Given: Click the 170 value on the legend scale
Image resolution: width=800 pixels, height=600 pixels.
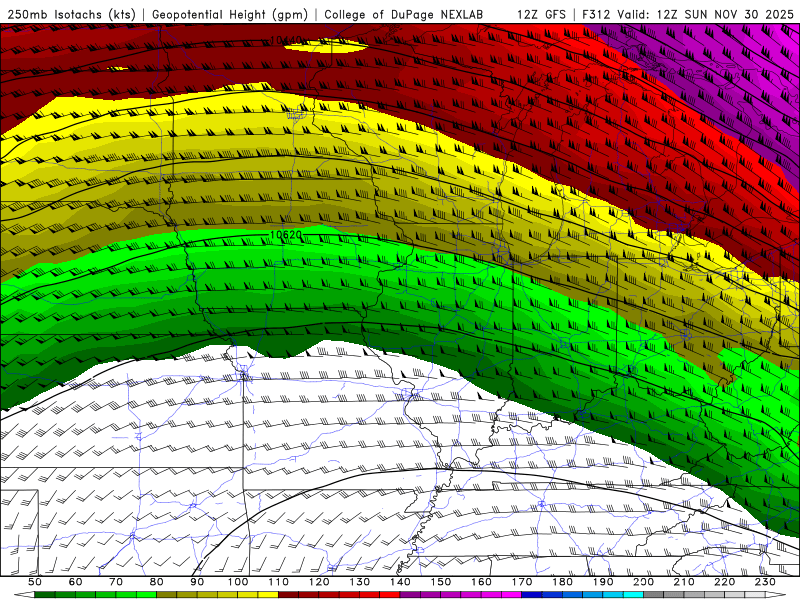Looking at the screenshot, I should tap(522, 582).
